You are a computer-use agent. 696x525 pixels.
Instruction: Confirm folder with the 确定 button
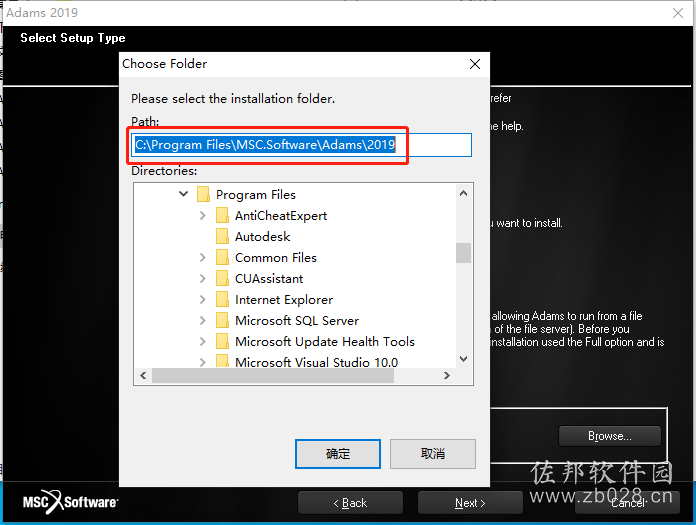(338, 454)
